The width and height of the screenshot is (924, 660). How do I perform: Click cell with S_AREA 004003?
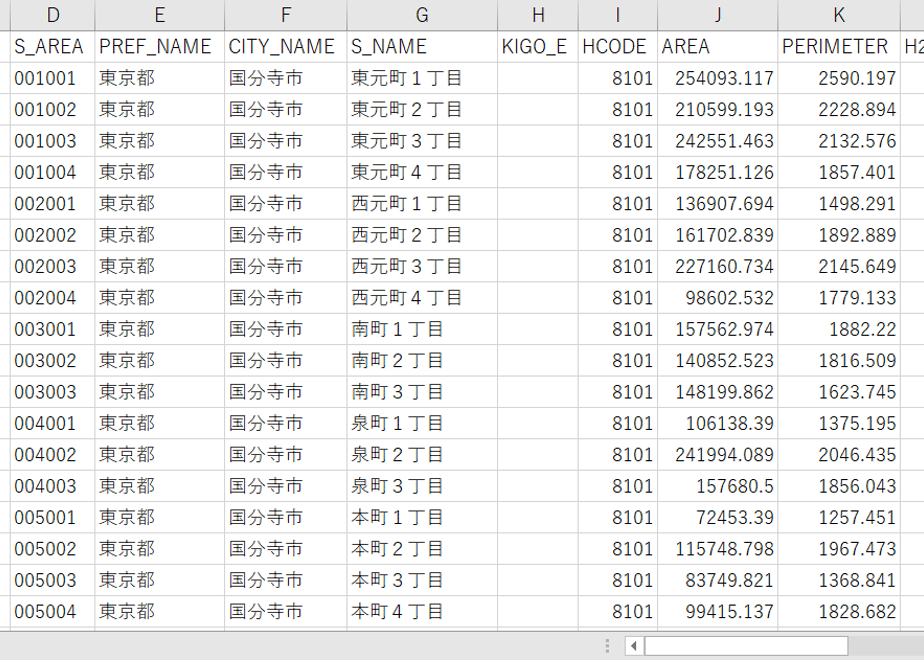point(52,486)
